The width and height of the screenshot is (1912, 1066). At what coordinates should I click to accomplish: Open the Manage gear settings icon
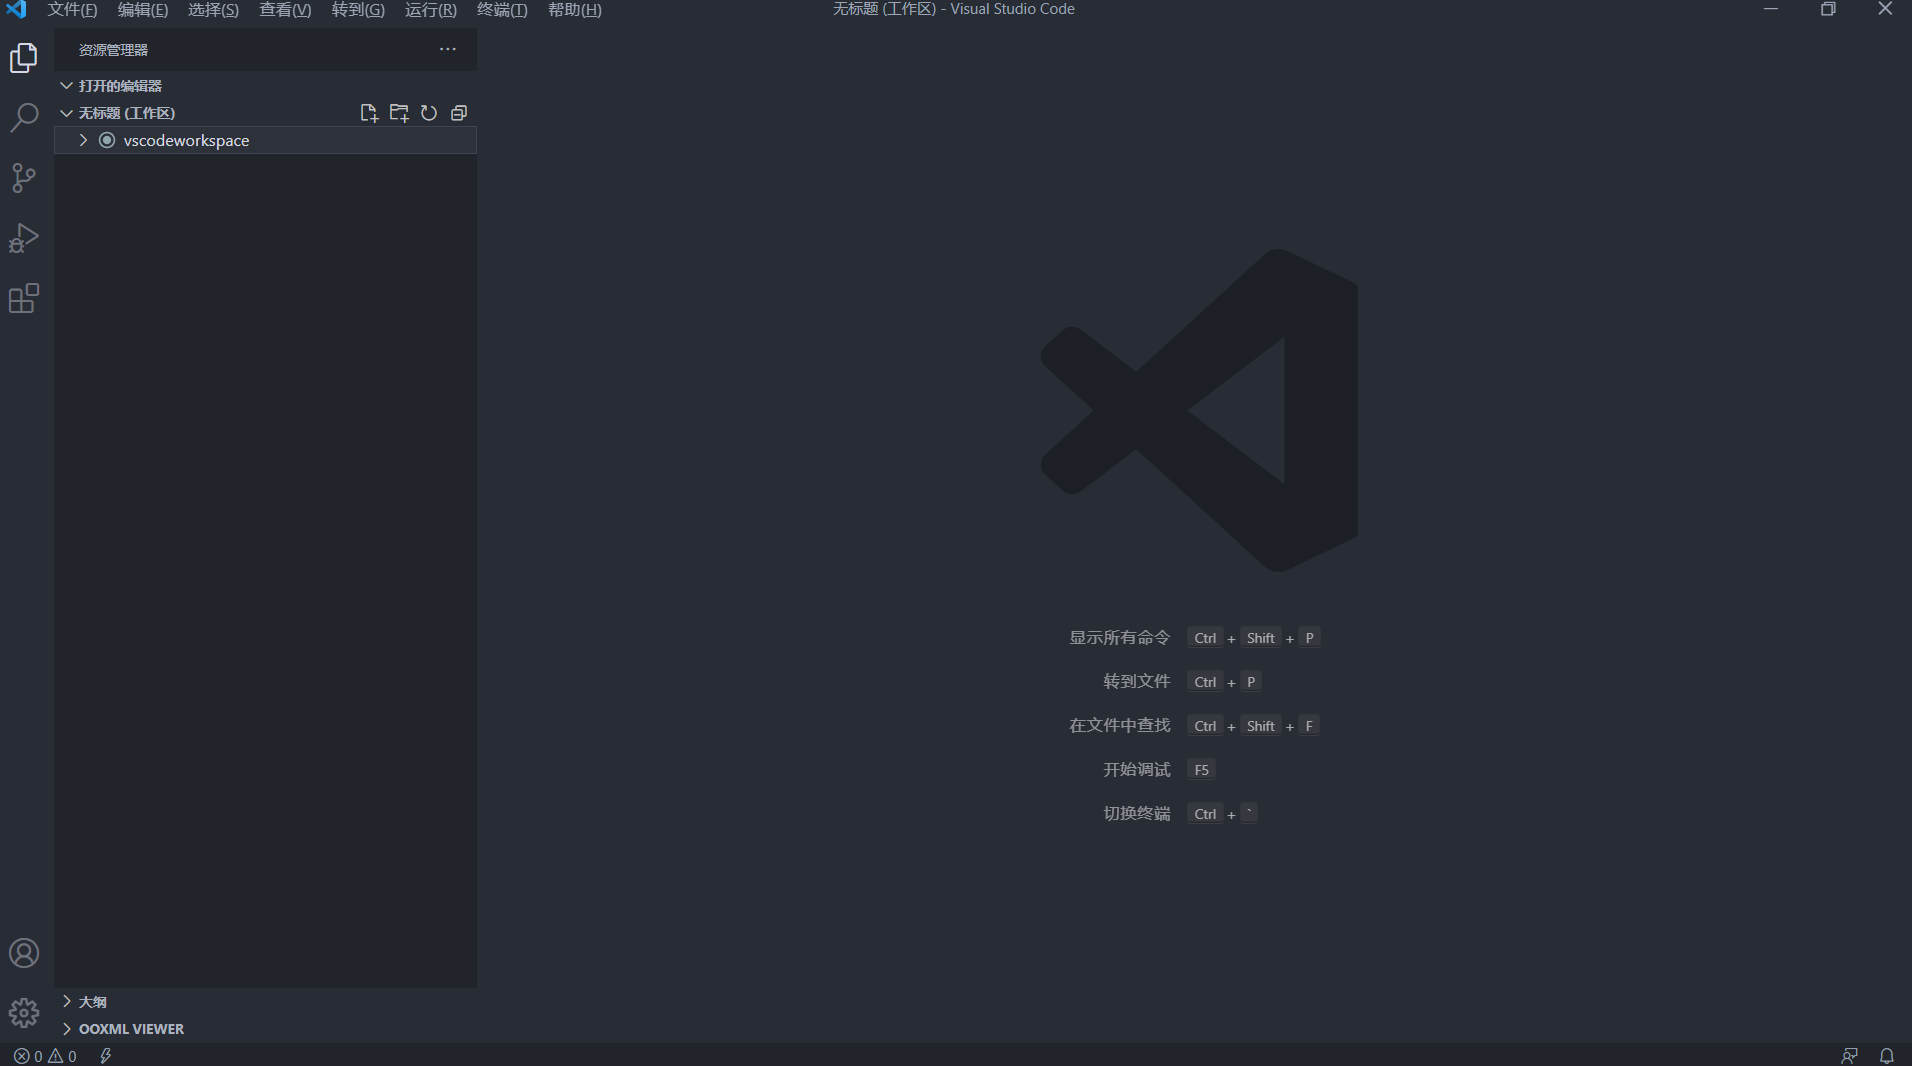pyautogui.click(x=24, y=1013)
